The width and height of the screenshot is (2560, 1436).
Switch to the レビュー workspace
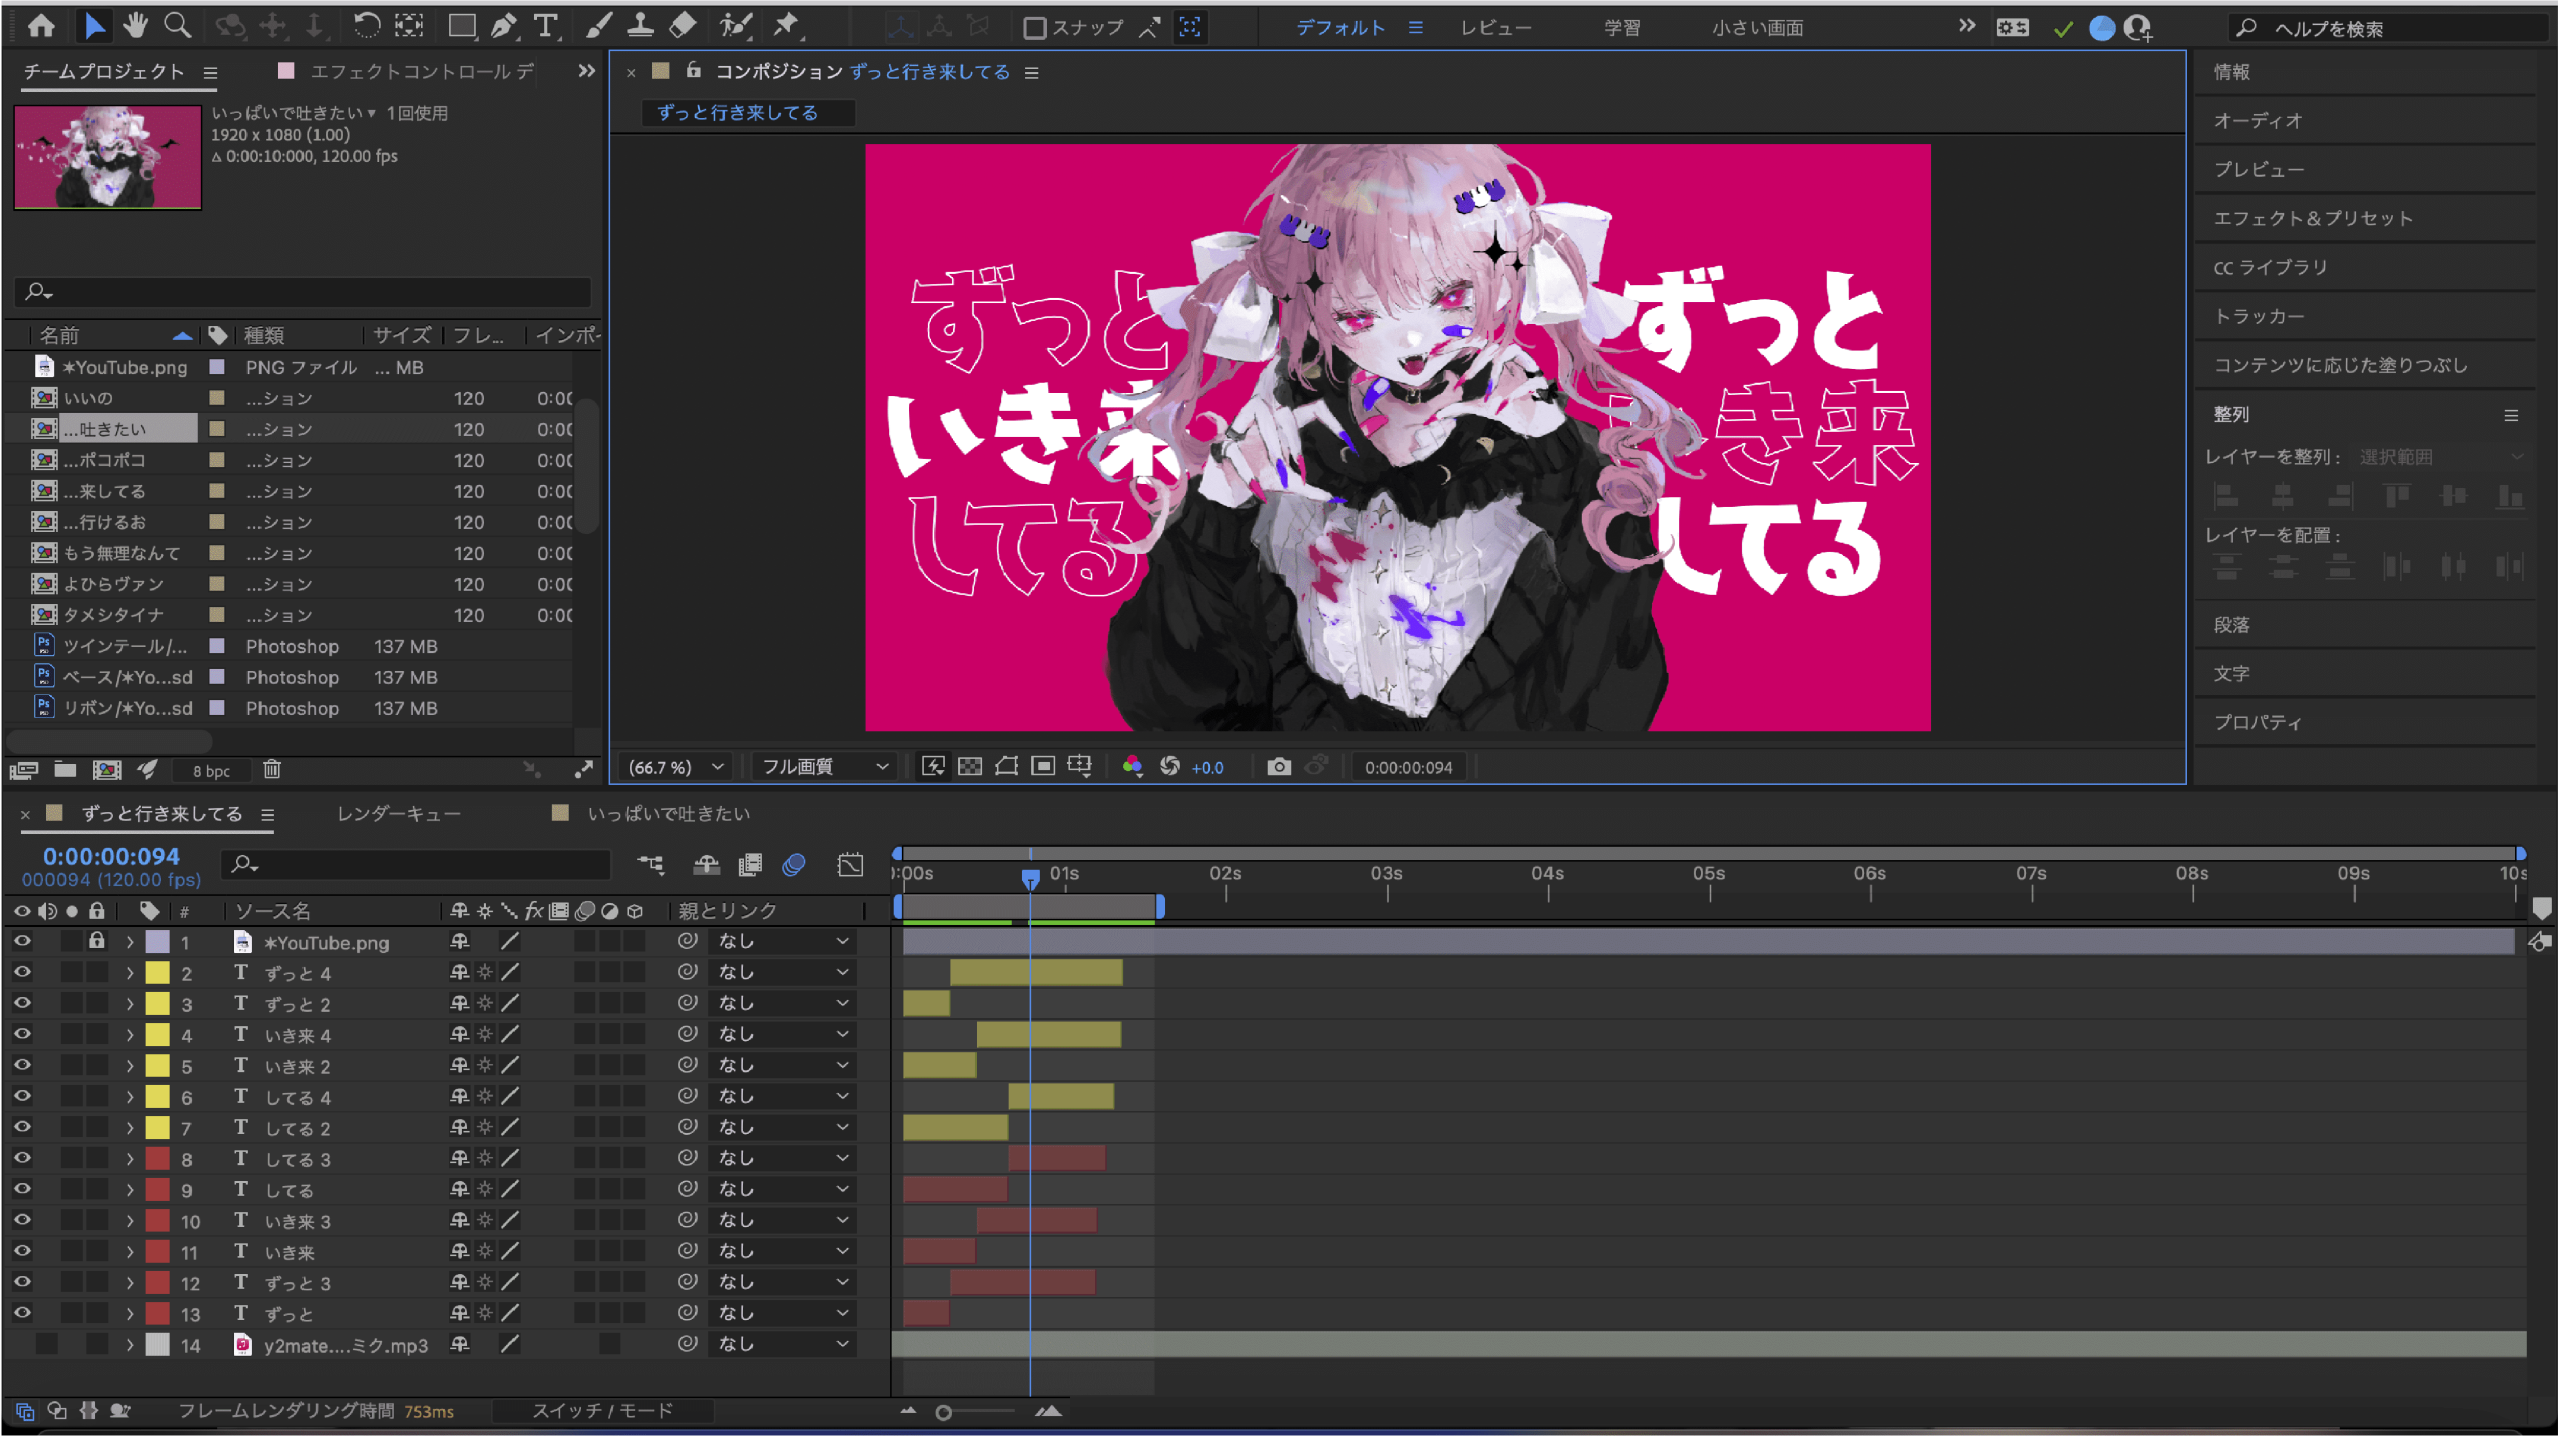(1495, 28)
